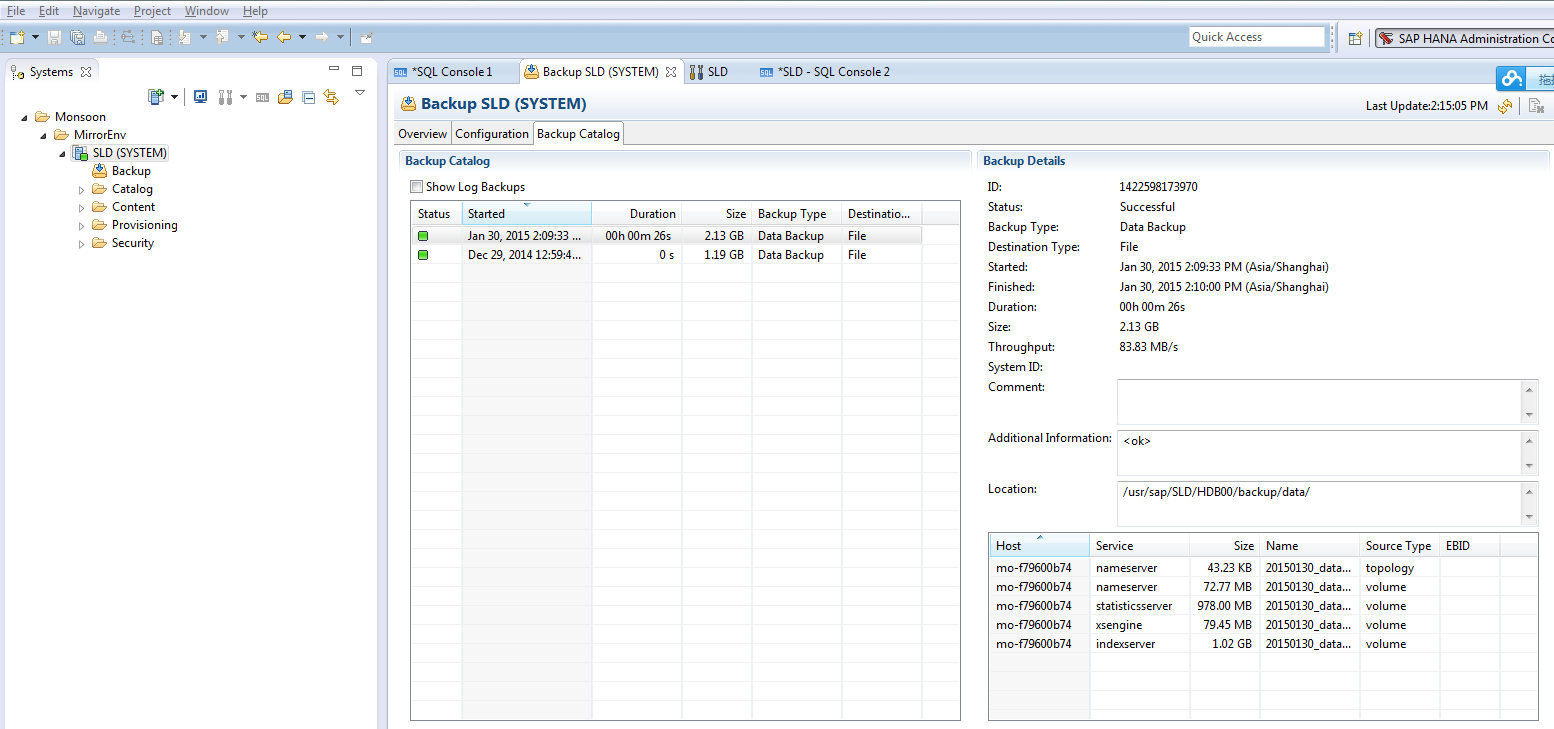Click the delete backup icon beside refresh
Viewport: 1554px width, 729px height.
pyautogui.click(x=1536, y=106)
